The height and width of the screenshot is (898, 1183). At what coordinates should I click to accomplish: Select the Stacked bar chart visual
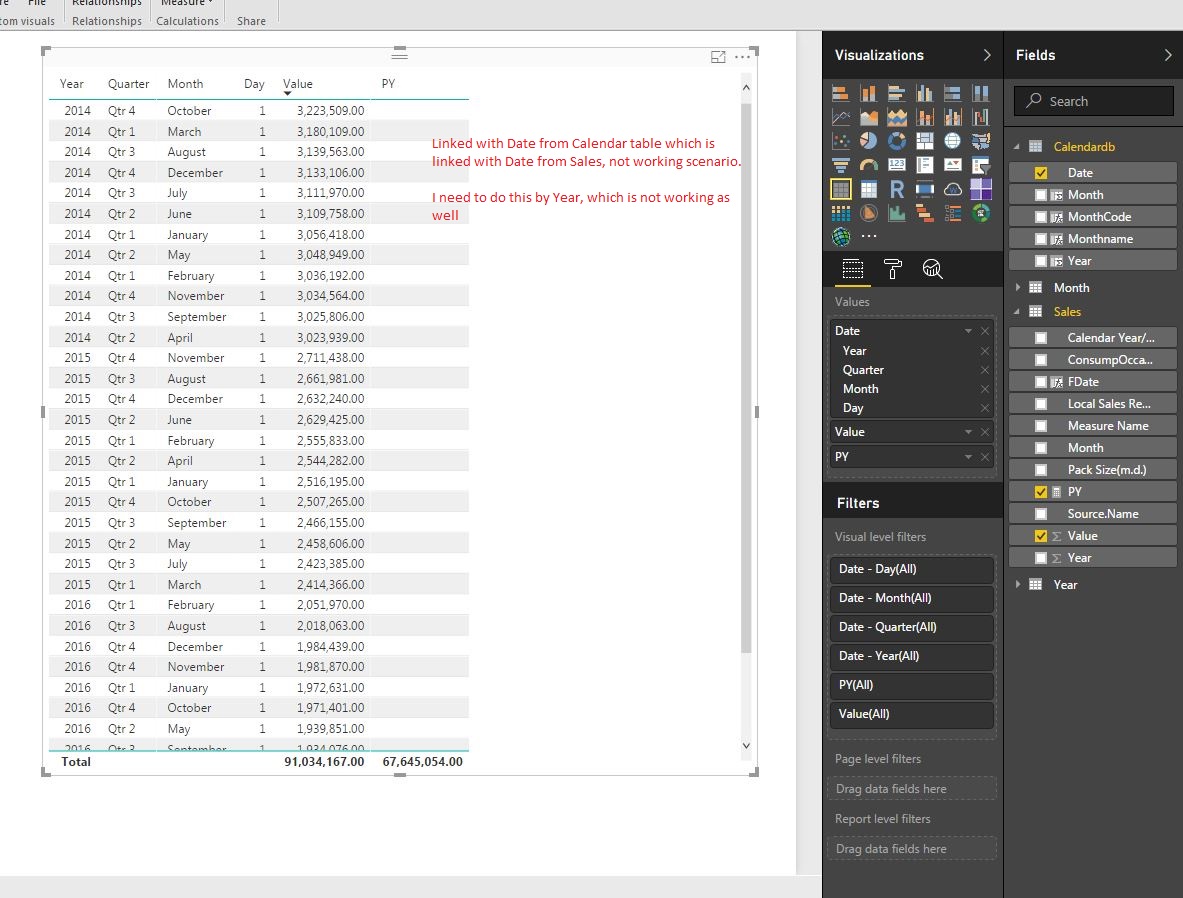(840, 93)
